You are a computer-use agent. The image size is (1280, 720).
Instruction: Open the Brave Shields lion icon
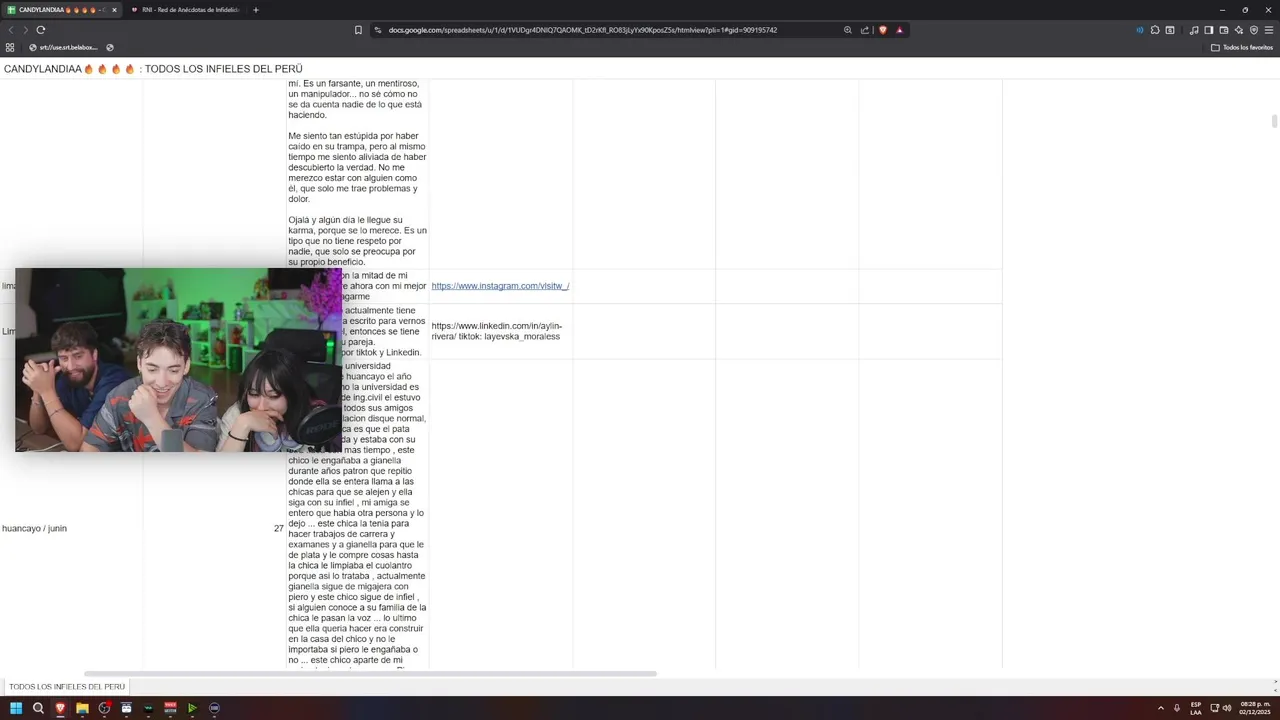(x=882, y=30)
